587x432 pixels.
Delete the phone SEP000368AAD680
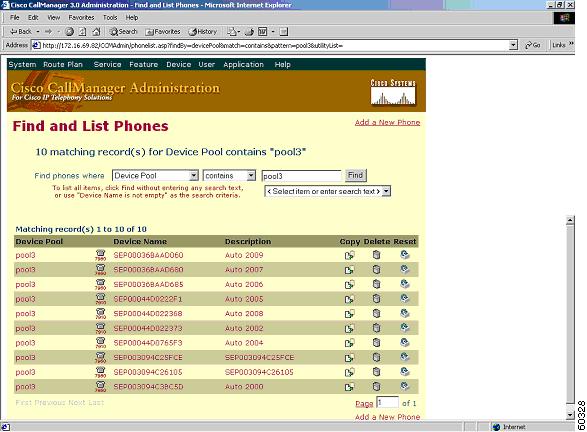click(377, 270)
